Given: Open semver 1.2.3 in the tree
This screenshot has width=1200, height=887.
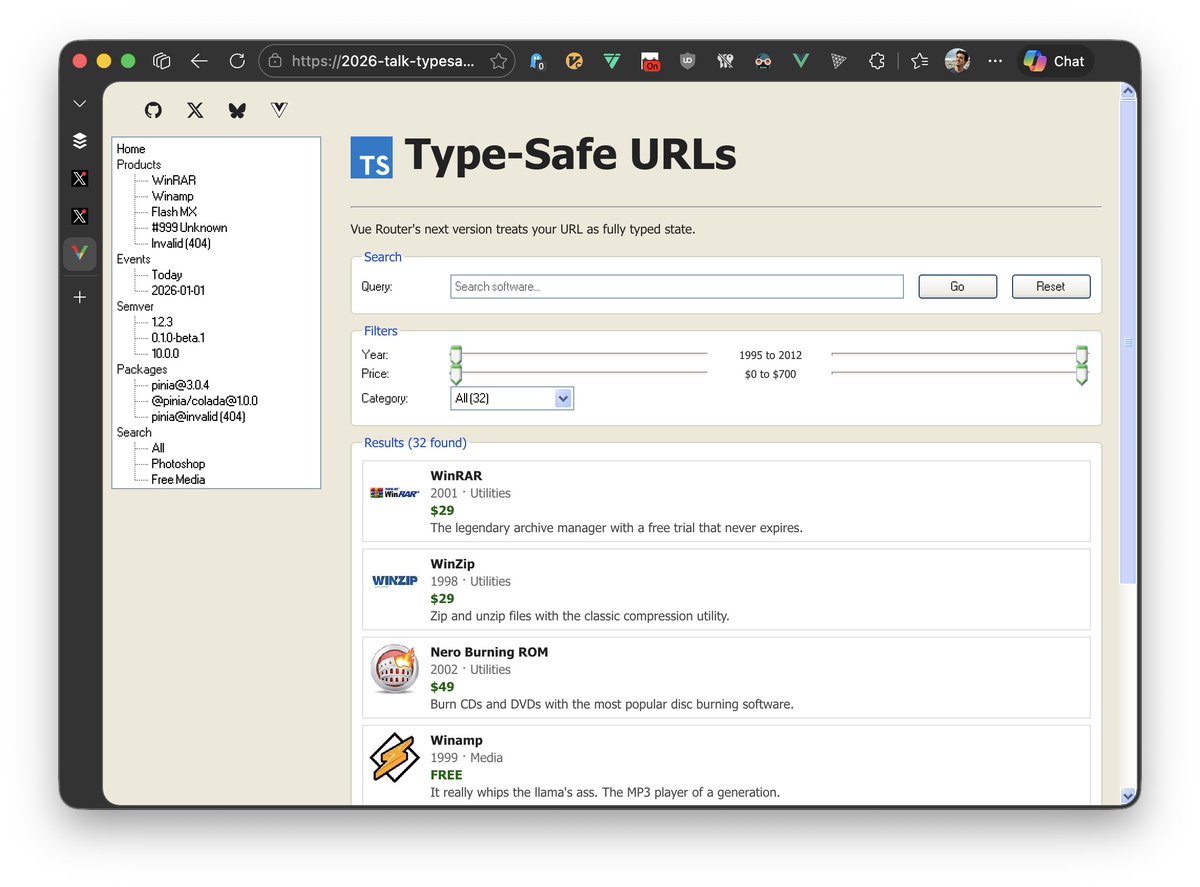Looking at the screenshot, I should point(162,322).
